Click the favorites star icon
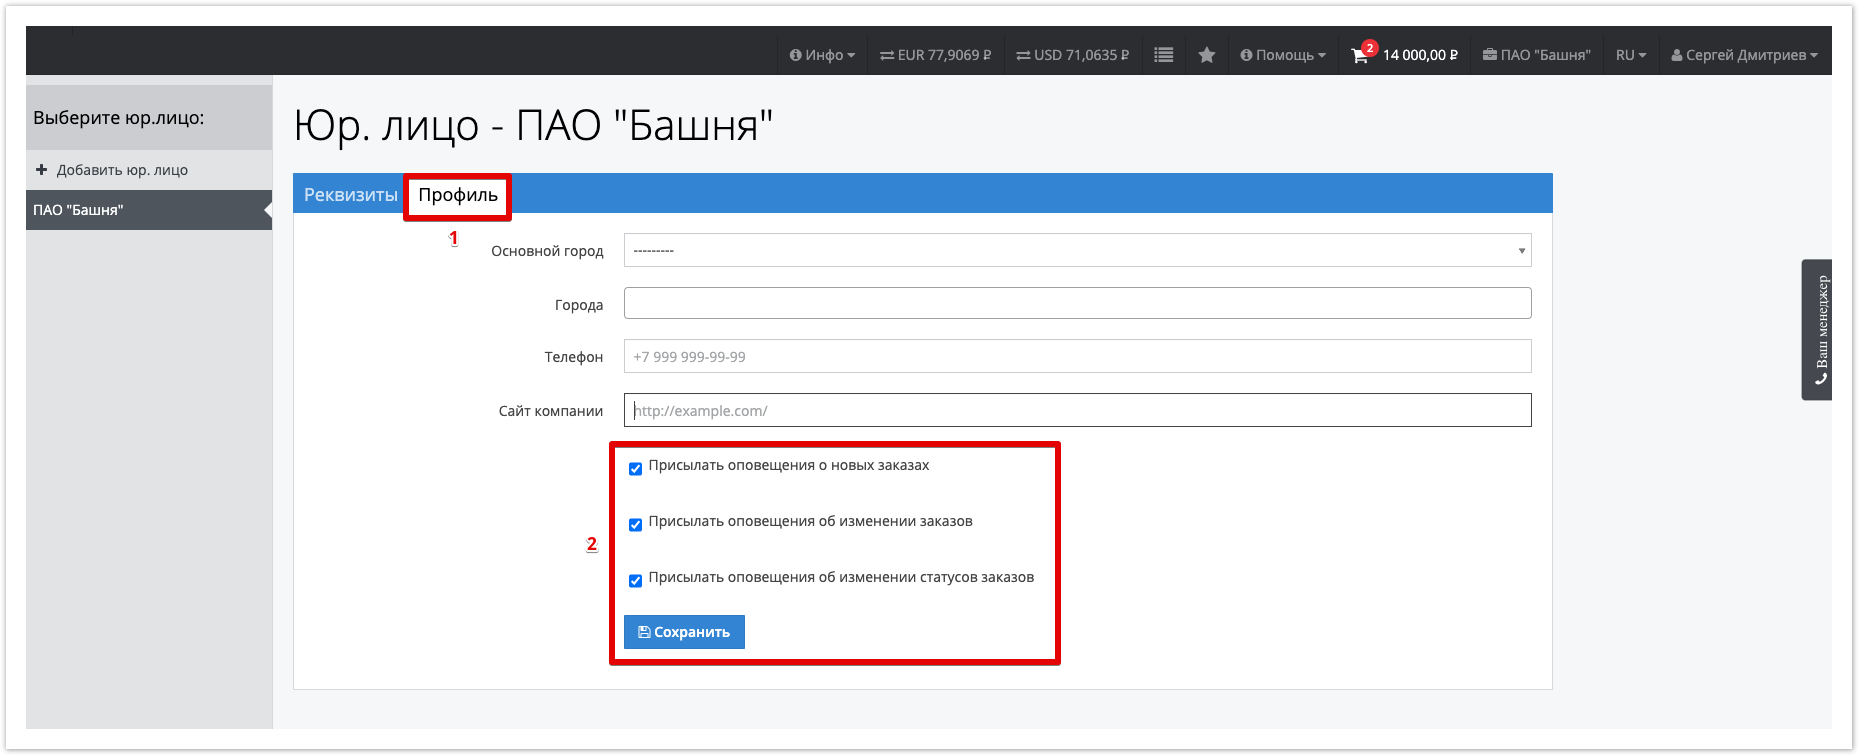 point(1207,55)
